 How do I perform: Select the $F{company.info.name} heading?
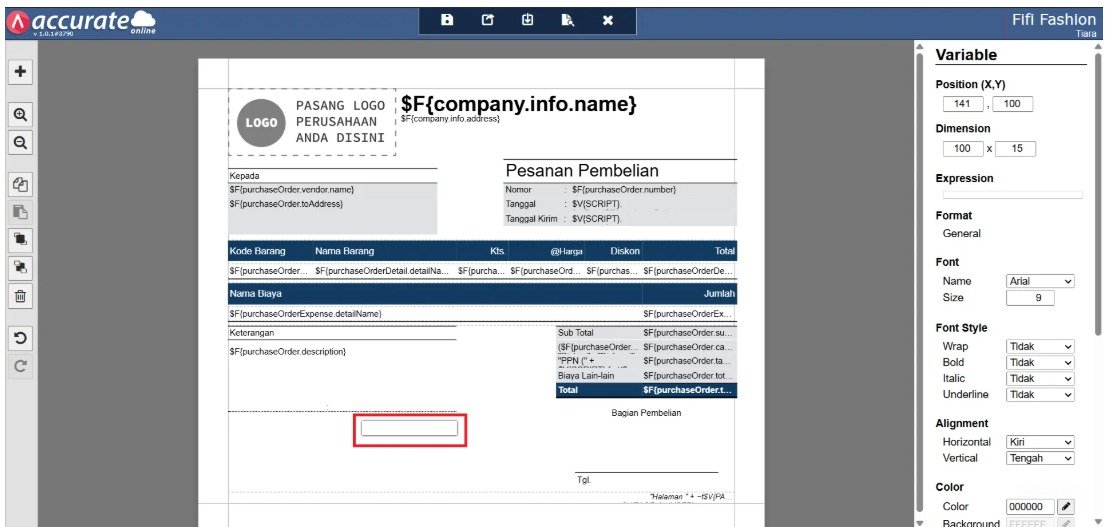[x=519, y=104]
